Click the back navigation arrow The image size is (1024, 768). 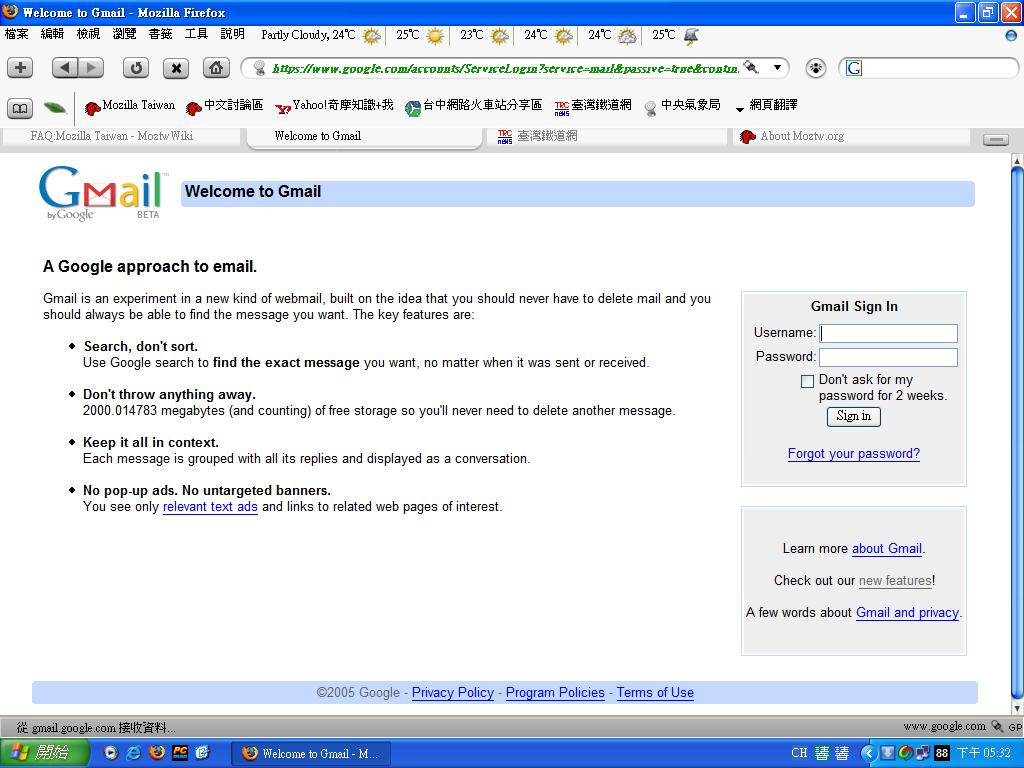point(65,68)
